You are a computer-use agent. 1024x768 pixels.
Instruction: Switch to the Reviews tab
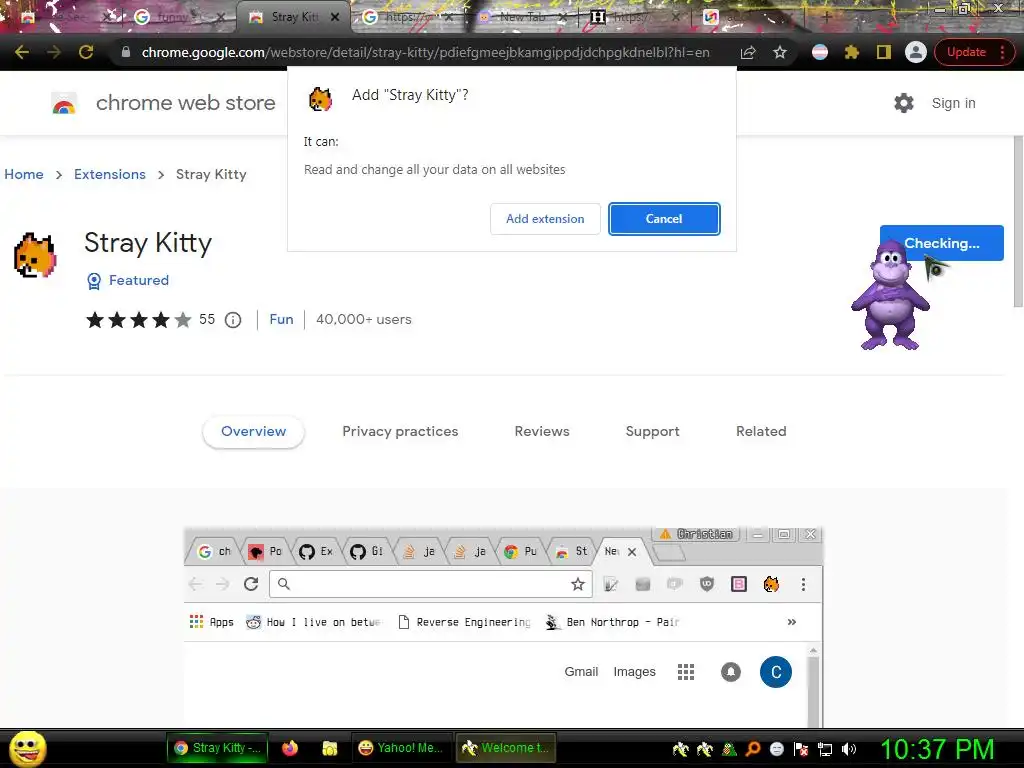pos(542,431)
